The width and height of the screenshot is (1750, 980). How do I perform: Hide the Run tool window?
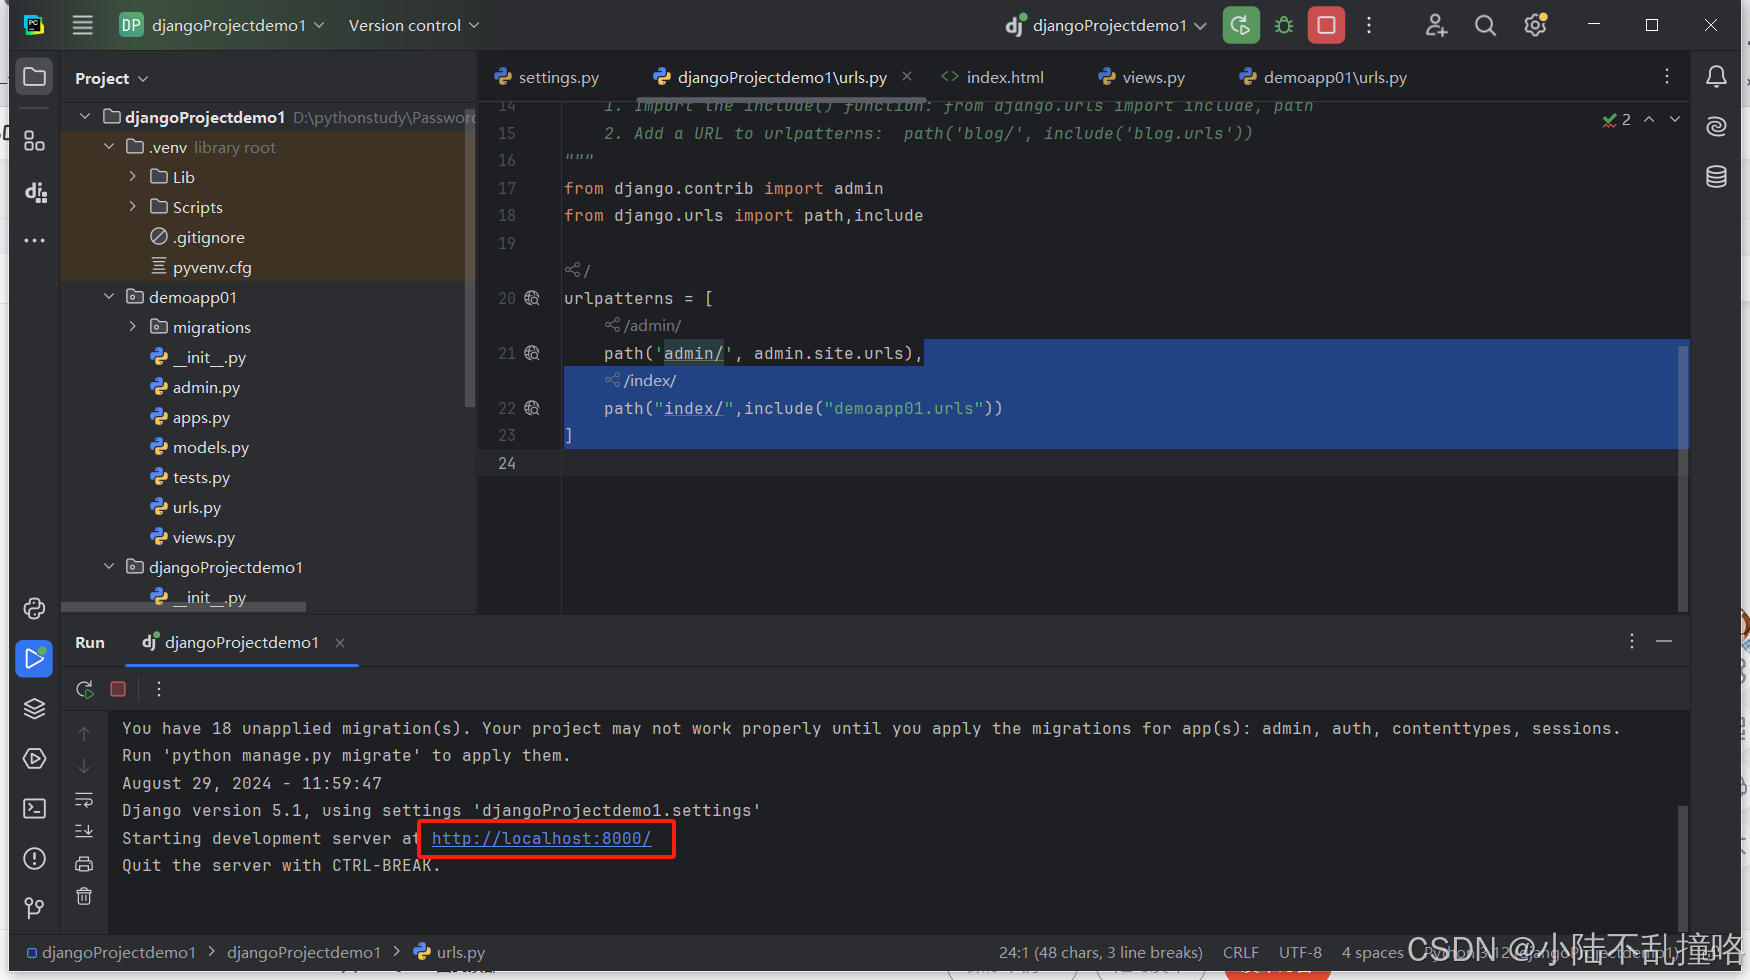1664,641
